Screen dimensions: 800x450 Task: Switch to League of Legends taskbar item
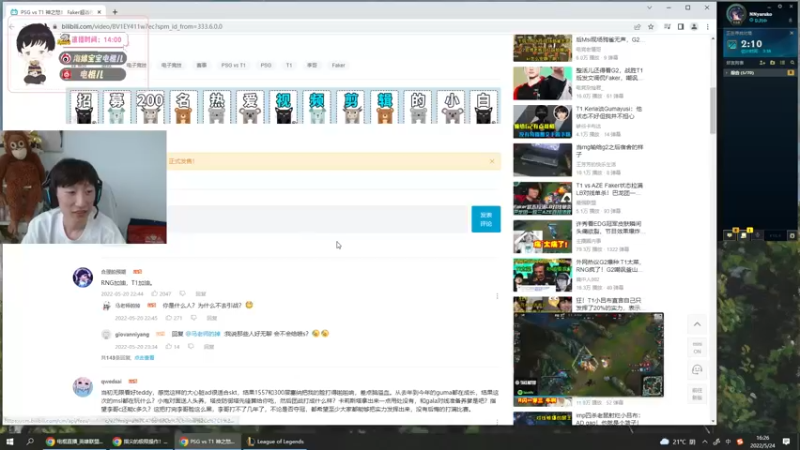tap(276, 441)
